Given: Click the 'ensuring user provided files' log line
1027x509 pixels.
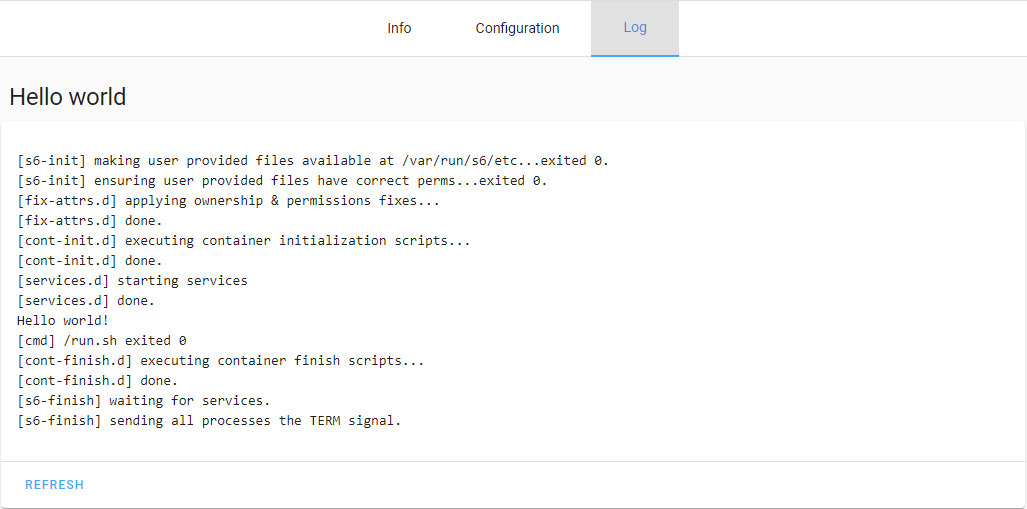Looking at the screenshot, I should [x=282, y=181].
